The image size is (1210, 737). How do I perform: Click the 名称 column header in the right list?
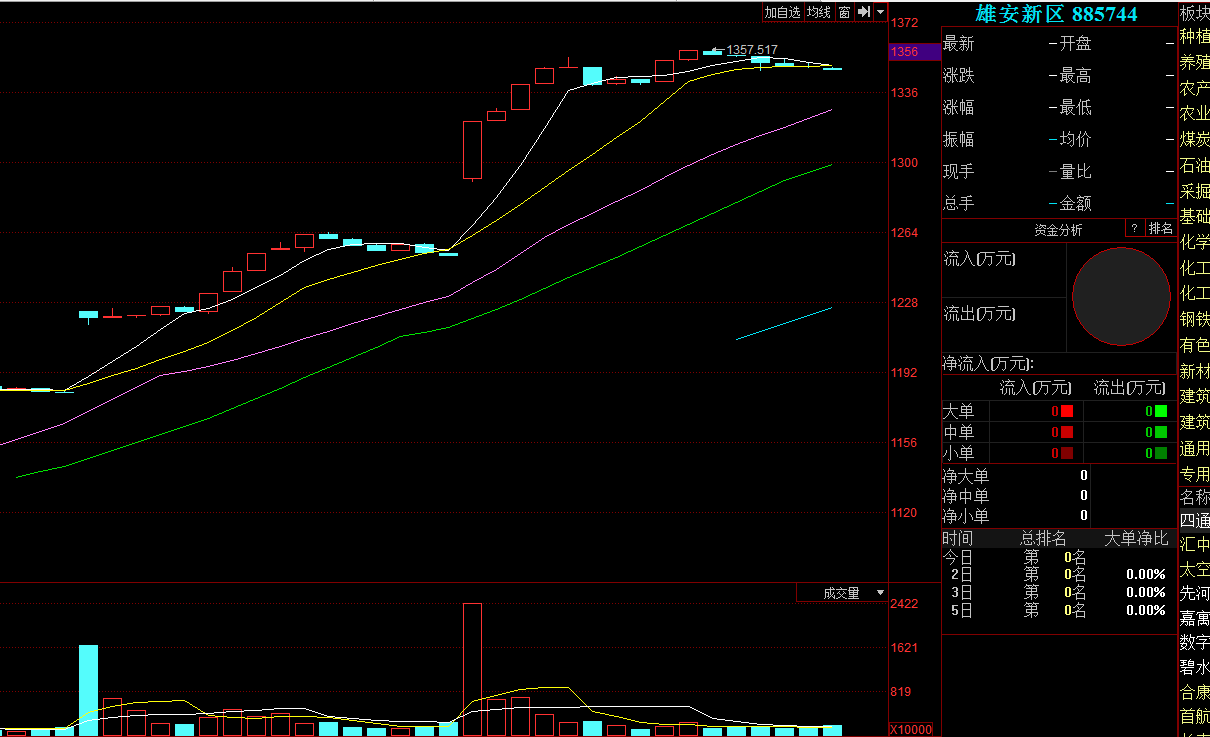pyautogui.click(x=1195, y=497)
